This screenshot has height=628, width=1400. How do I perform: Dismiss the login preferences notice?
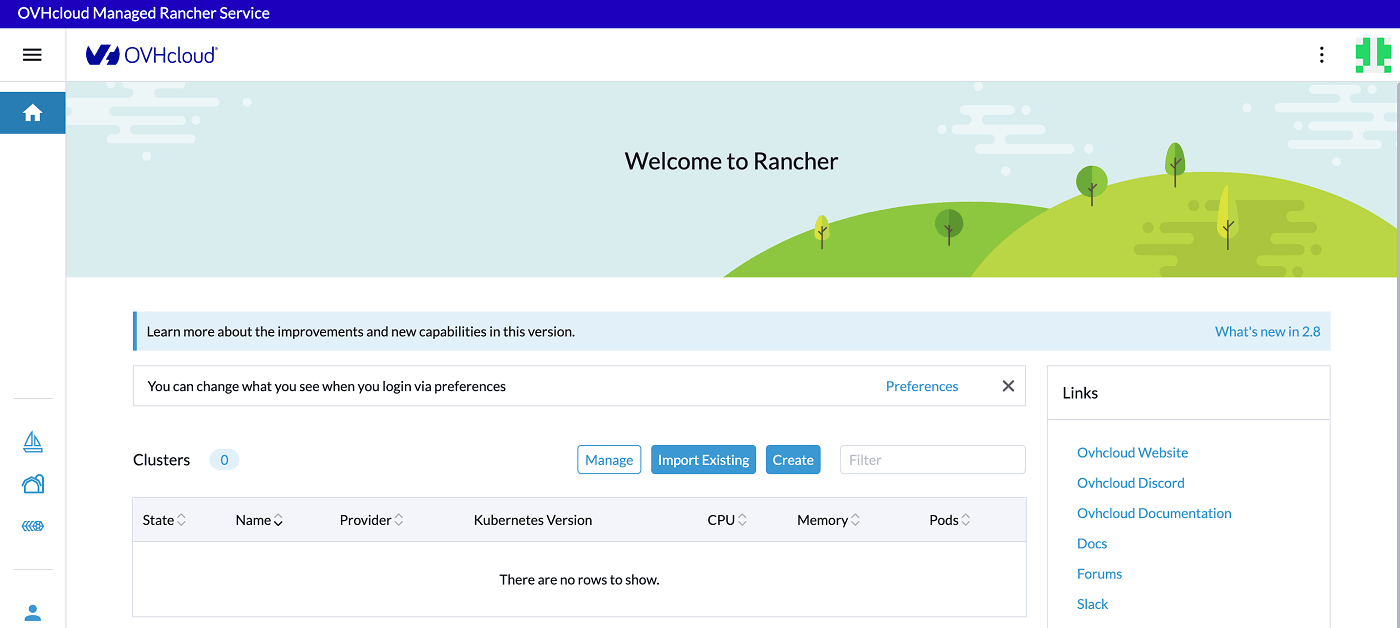[1008, 386]
